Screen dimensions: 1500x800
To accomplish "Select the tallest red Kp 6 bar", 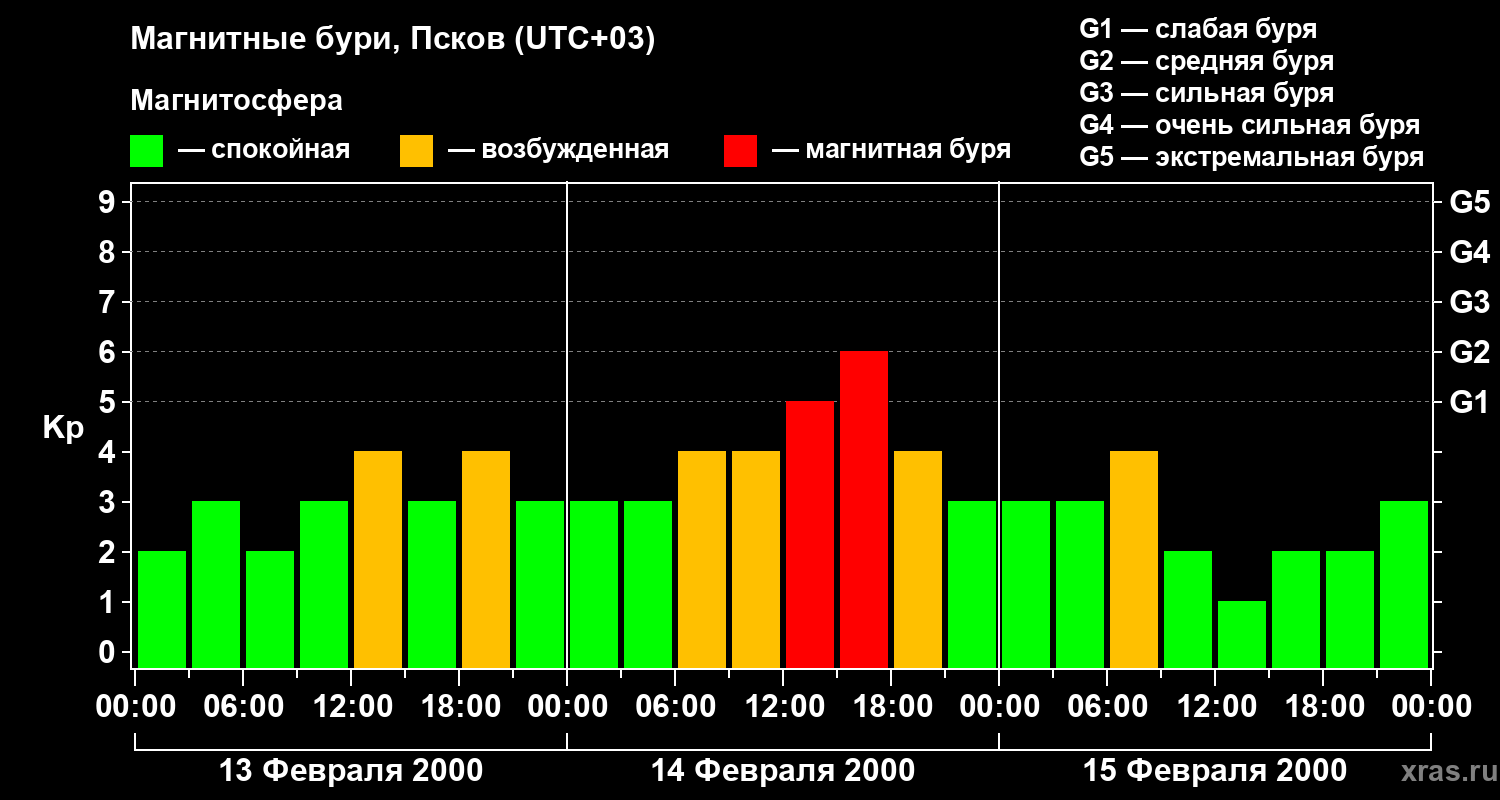I will (x=864, y=509).
